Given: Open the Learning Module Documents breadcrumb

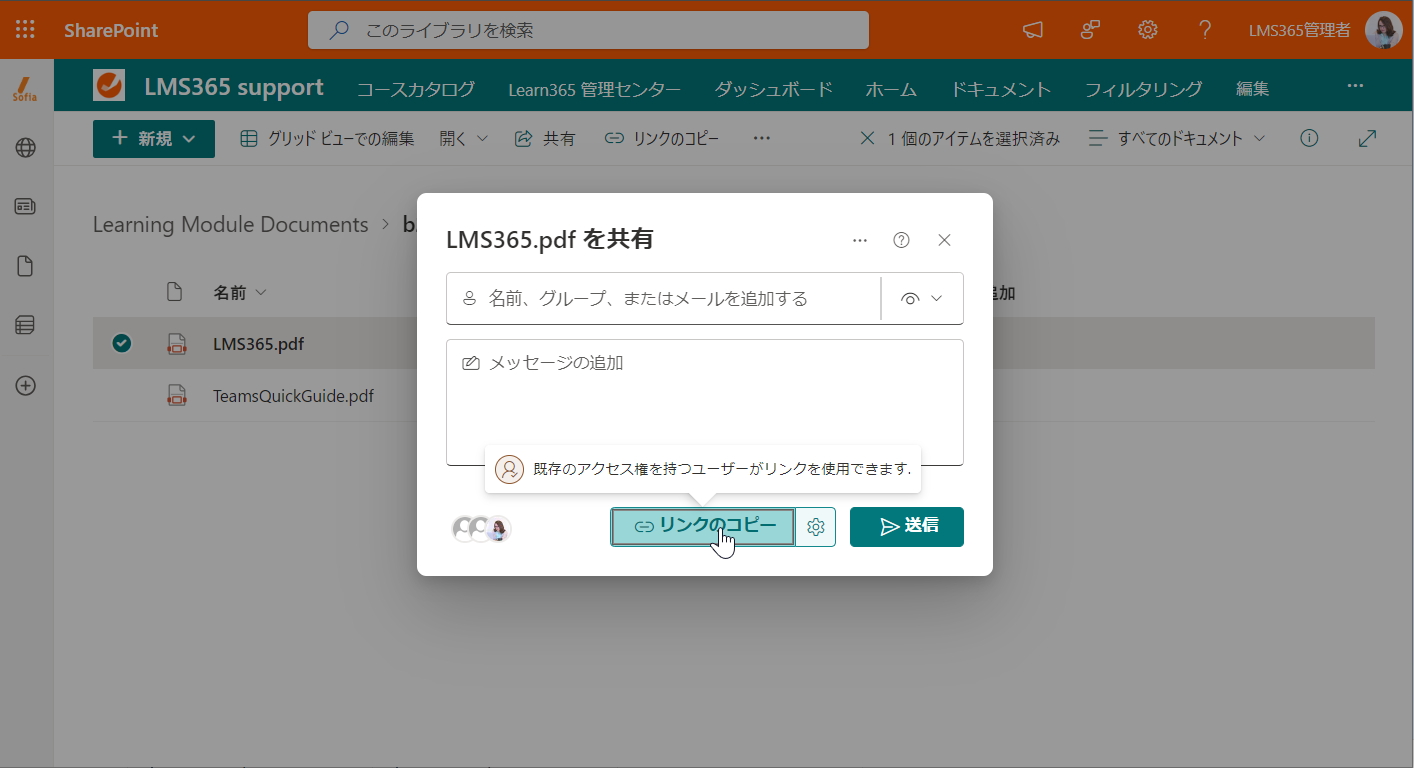Looking at the screenshot, I should [231, 225].
